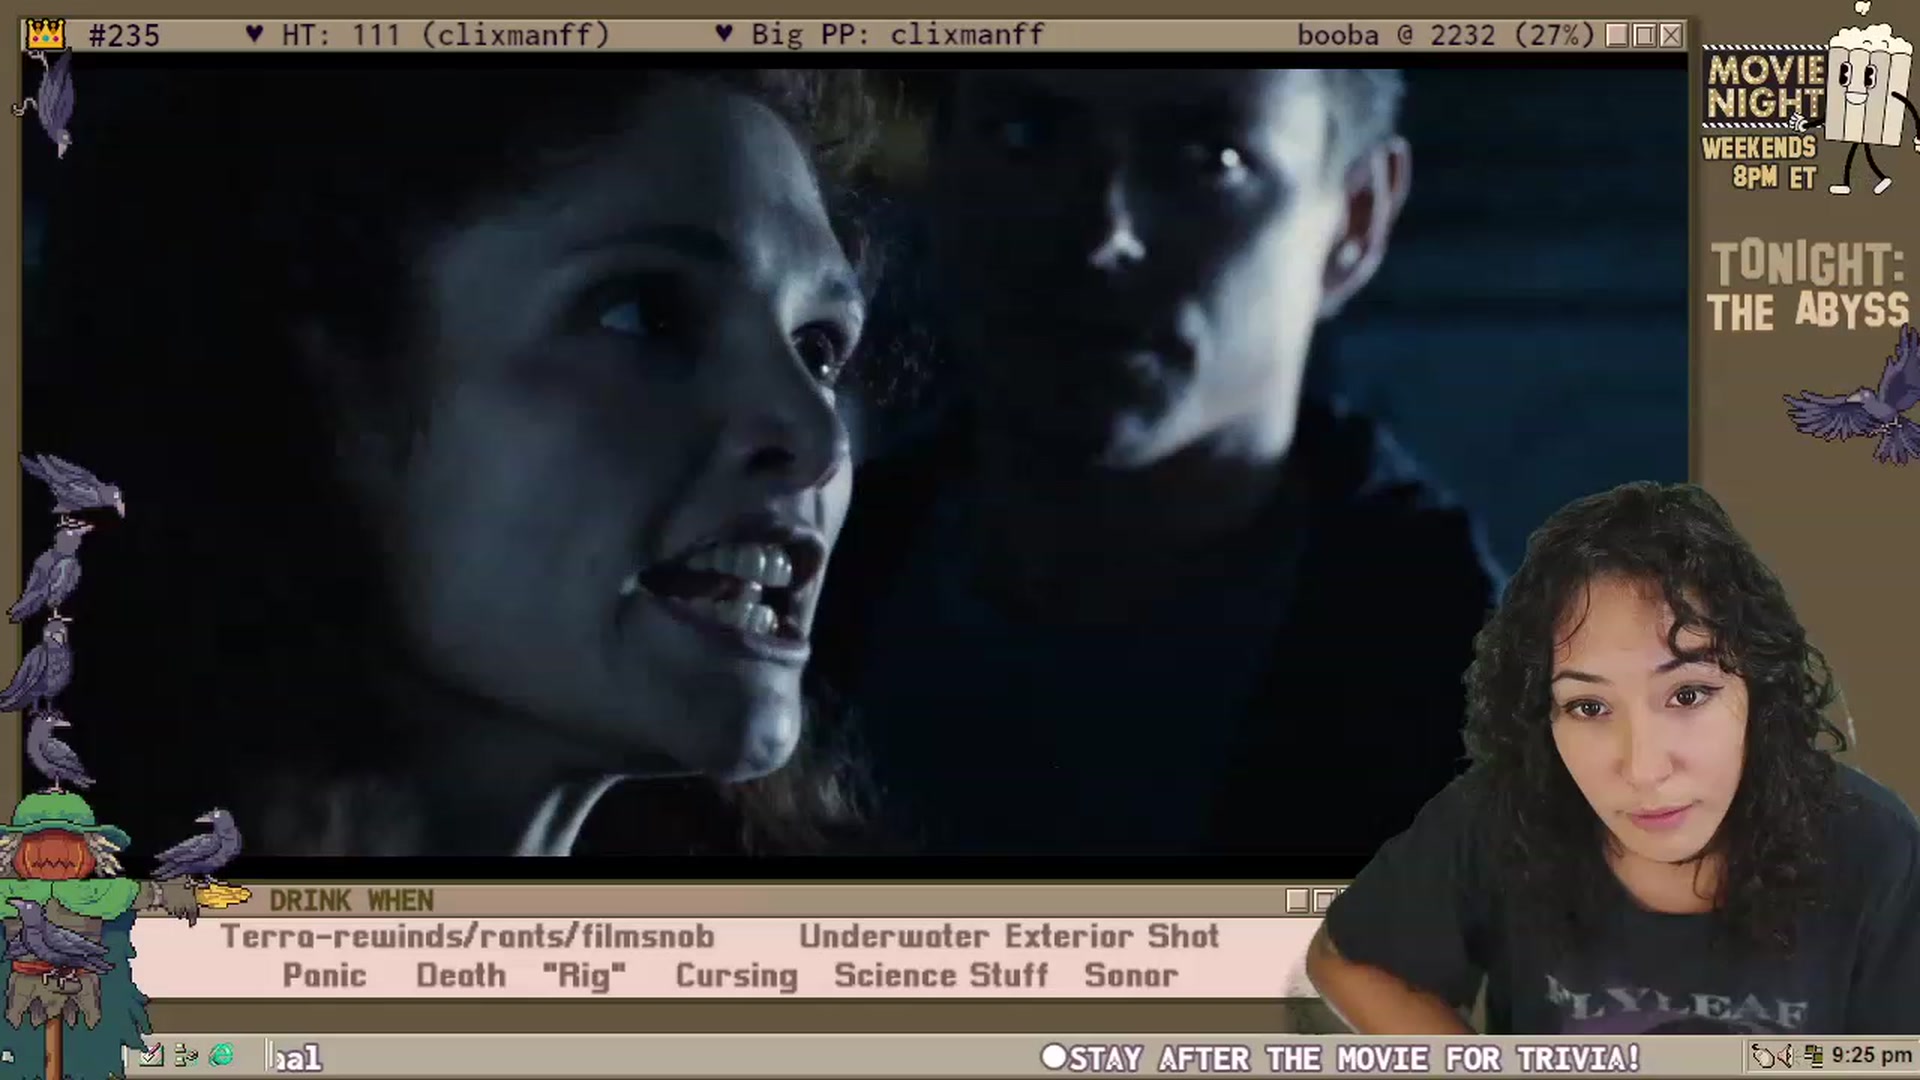The image size is (1920, 1080).
Task: Launch Internet Explorer from quick launch
Action: pyautogui.click(x=221, y=1055)
